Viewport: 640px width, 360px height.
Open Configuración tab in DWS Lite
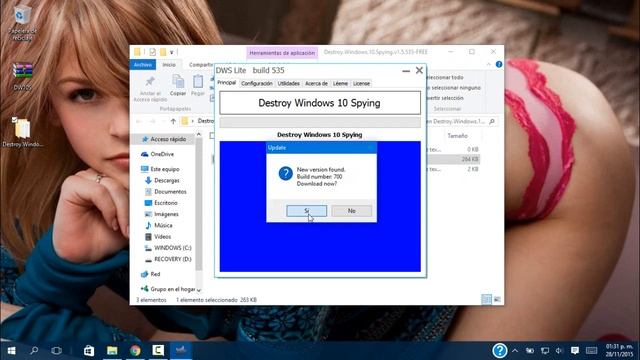click(x=257, y=83)
